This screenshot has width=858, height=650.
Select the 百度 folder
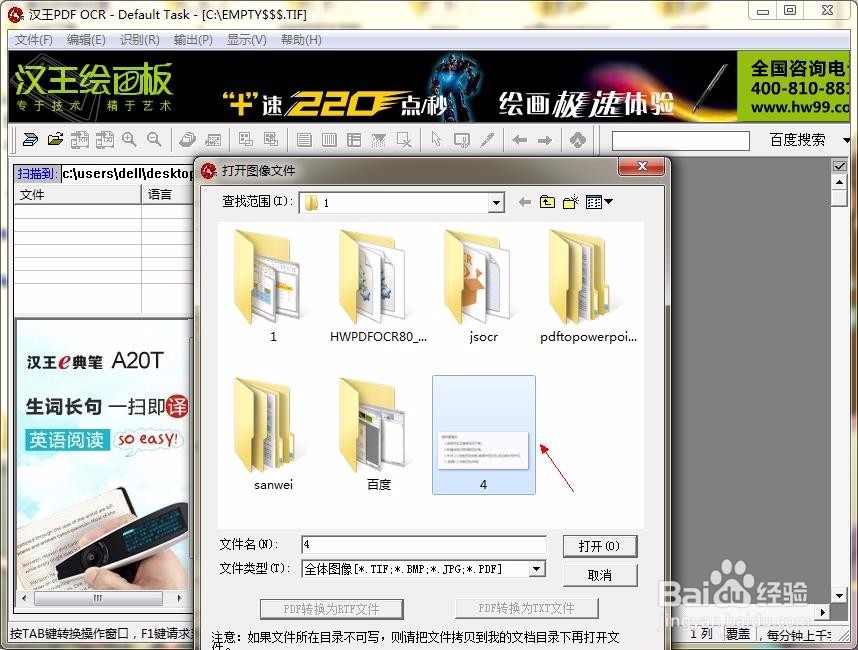[378, 434]
